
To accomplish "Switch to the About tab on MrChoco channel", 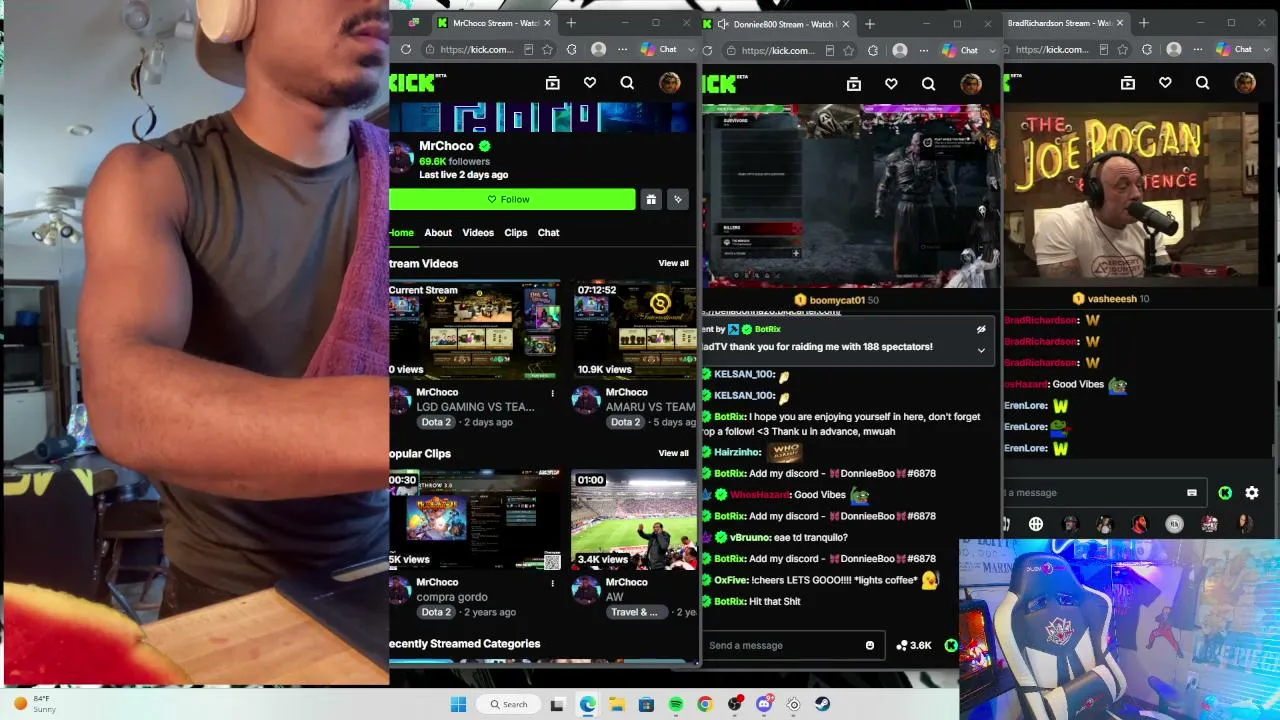I will [x=438, y=232].
